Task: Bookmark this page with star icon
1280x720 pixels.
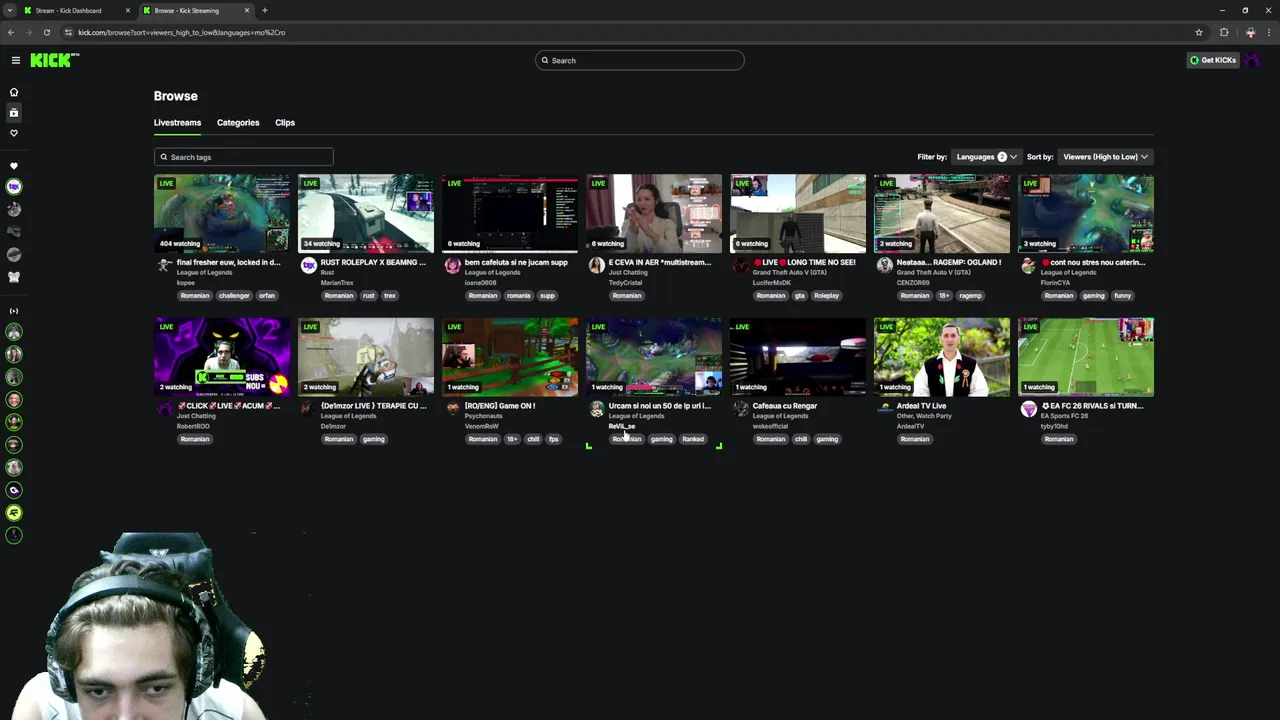Action: pos(1199,32)
